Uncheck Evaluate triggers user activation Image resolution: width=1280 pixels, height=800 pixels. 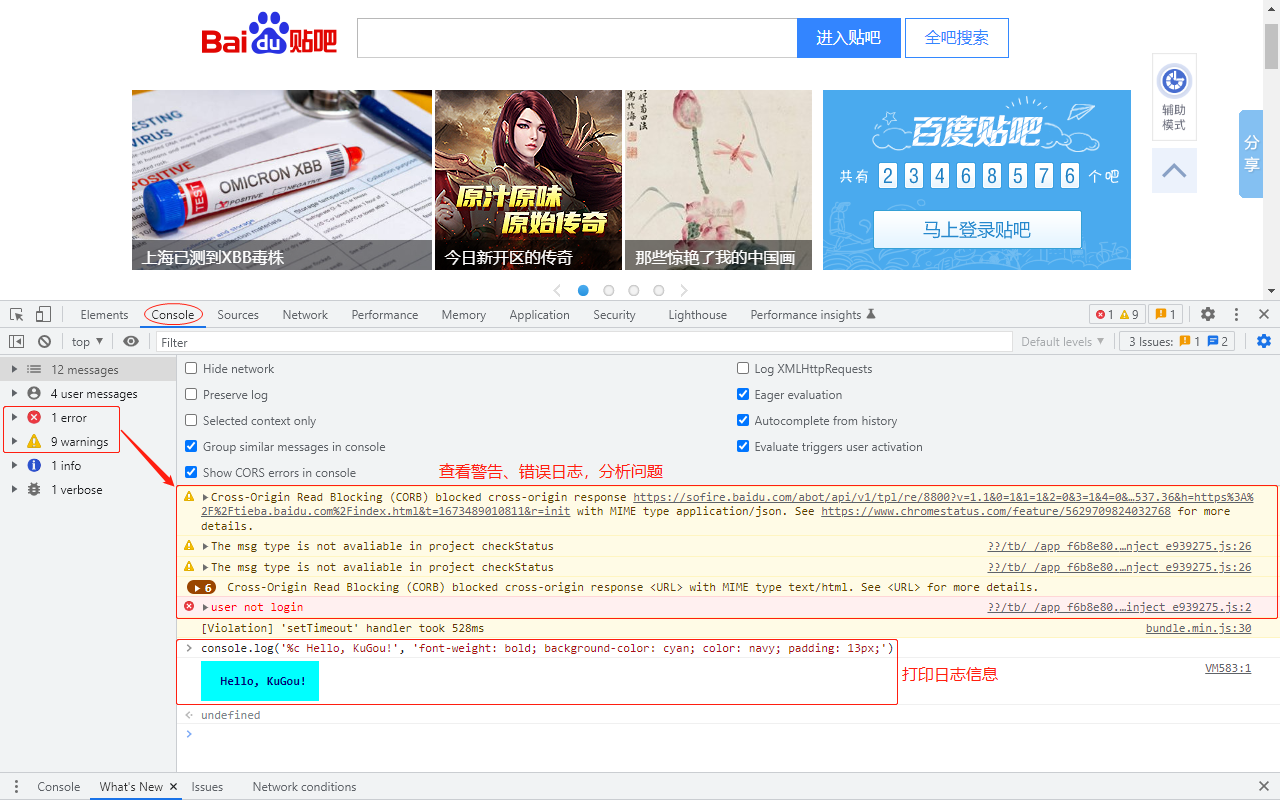743,447
